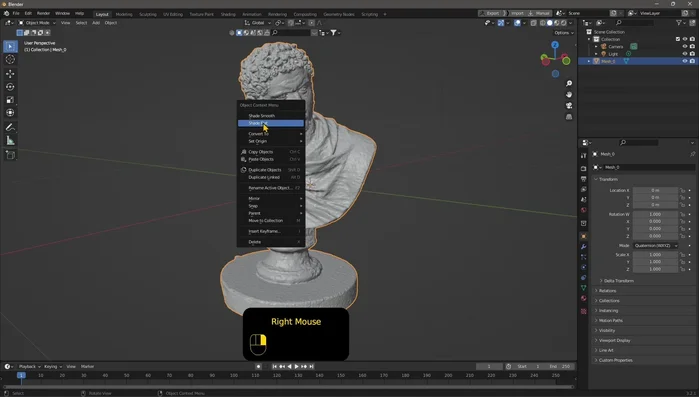
Task: Click the pan view hand icon
Action: point(569,94)
